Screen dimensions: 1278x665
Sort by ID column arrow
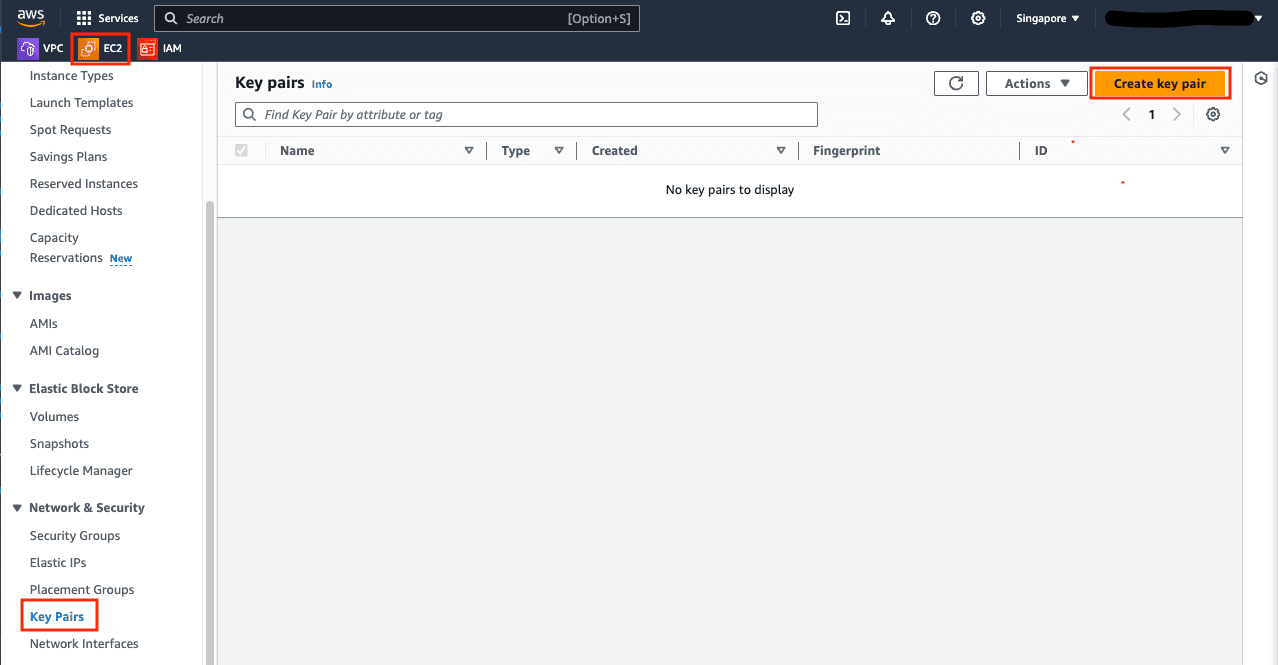(x=1225, y=151)
